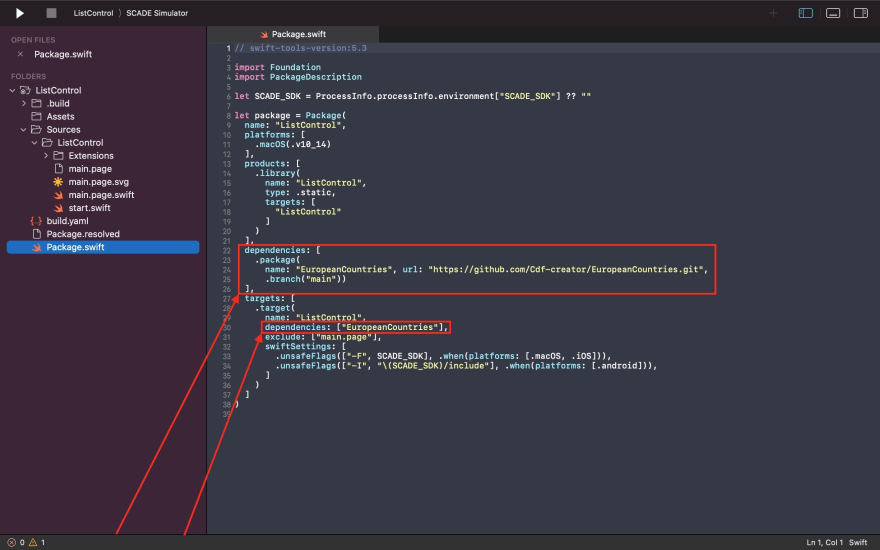The height and width of the screenshot is (550, 880).
Task: Open build.yaml file
Action: (x=67, y=221)
